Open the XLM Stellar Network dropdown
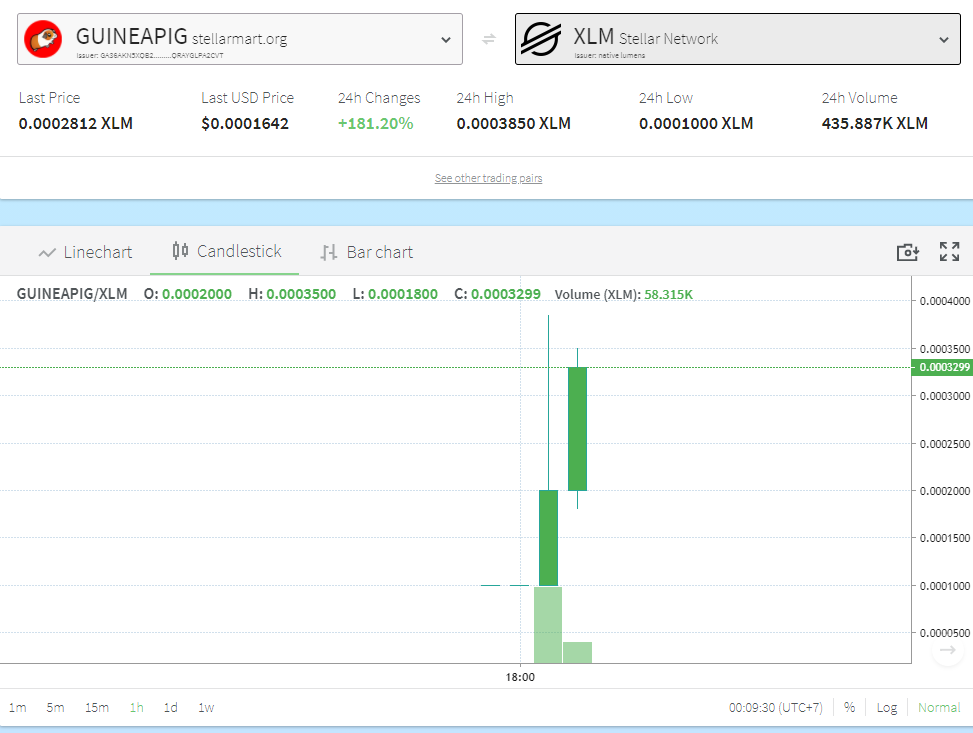 [x=738, y=39]
